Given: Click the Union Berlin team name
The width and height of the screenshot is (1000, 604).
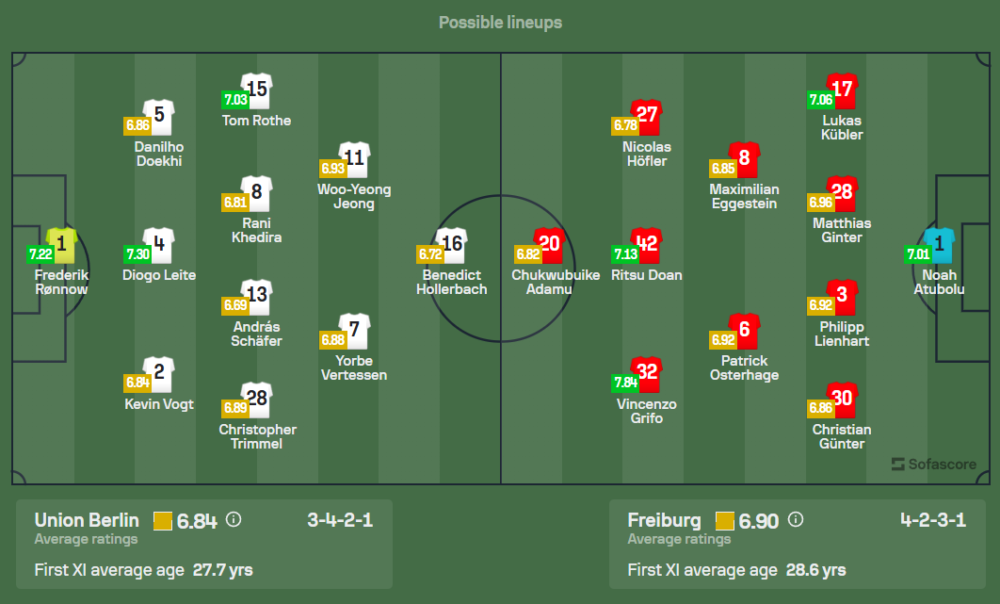Looking at the screenshot, I should (x=87, y=520).
